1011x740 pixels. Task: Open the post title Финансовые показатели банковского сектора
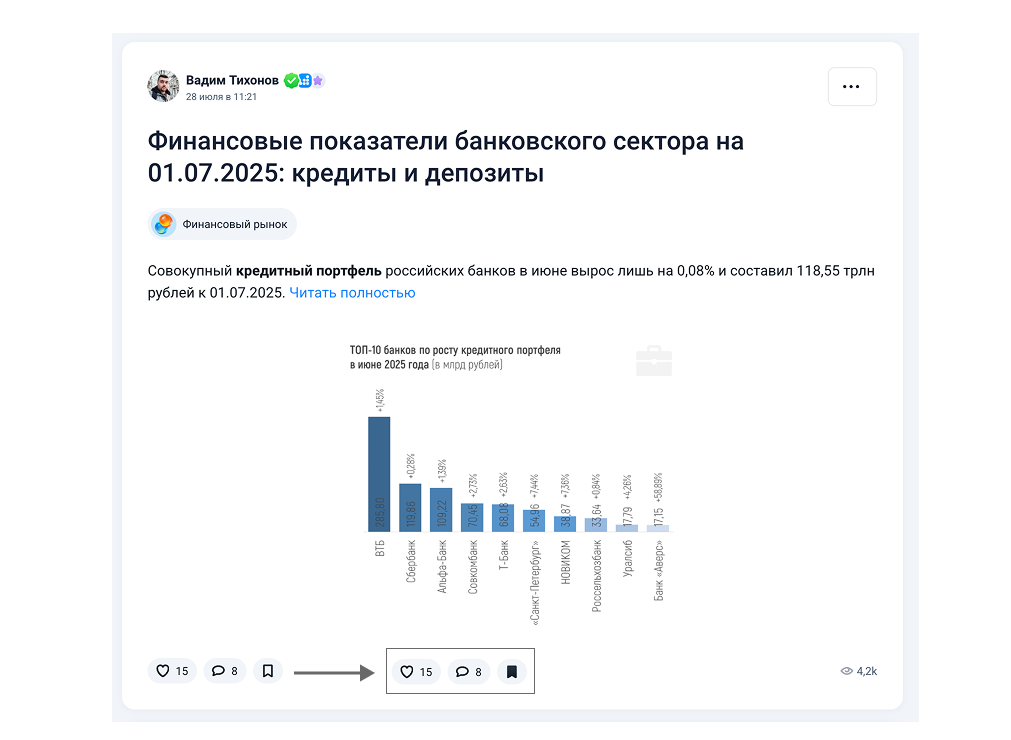pos(446,157)
